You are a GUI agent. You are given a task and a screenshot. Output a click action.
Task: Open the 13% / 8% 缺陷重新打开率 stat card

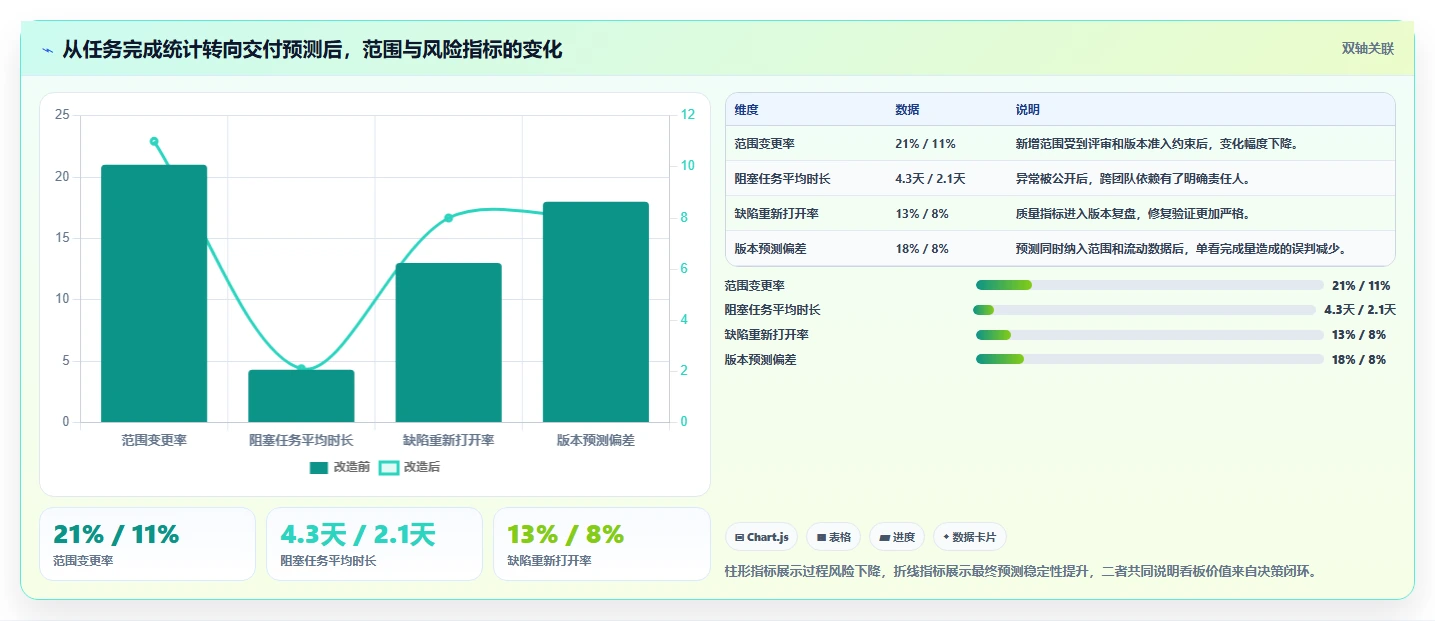(601, 544)
